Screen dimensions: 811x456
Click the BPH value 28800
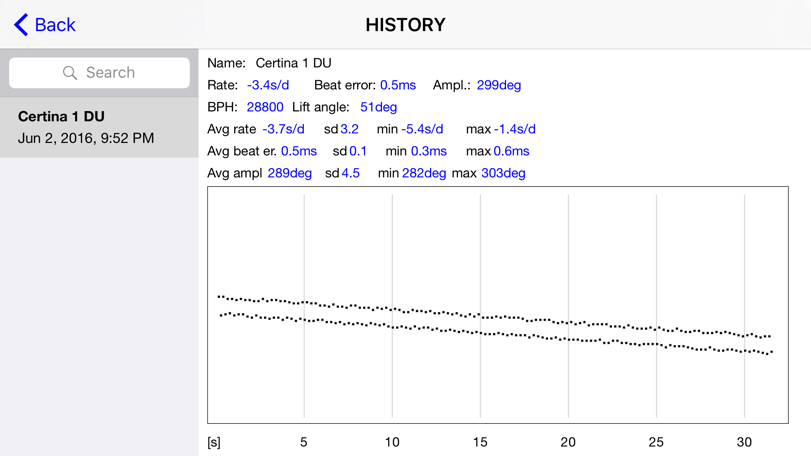(265, 107)
